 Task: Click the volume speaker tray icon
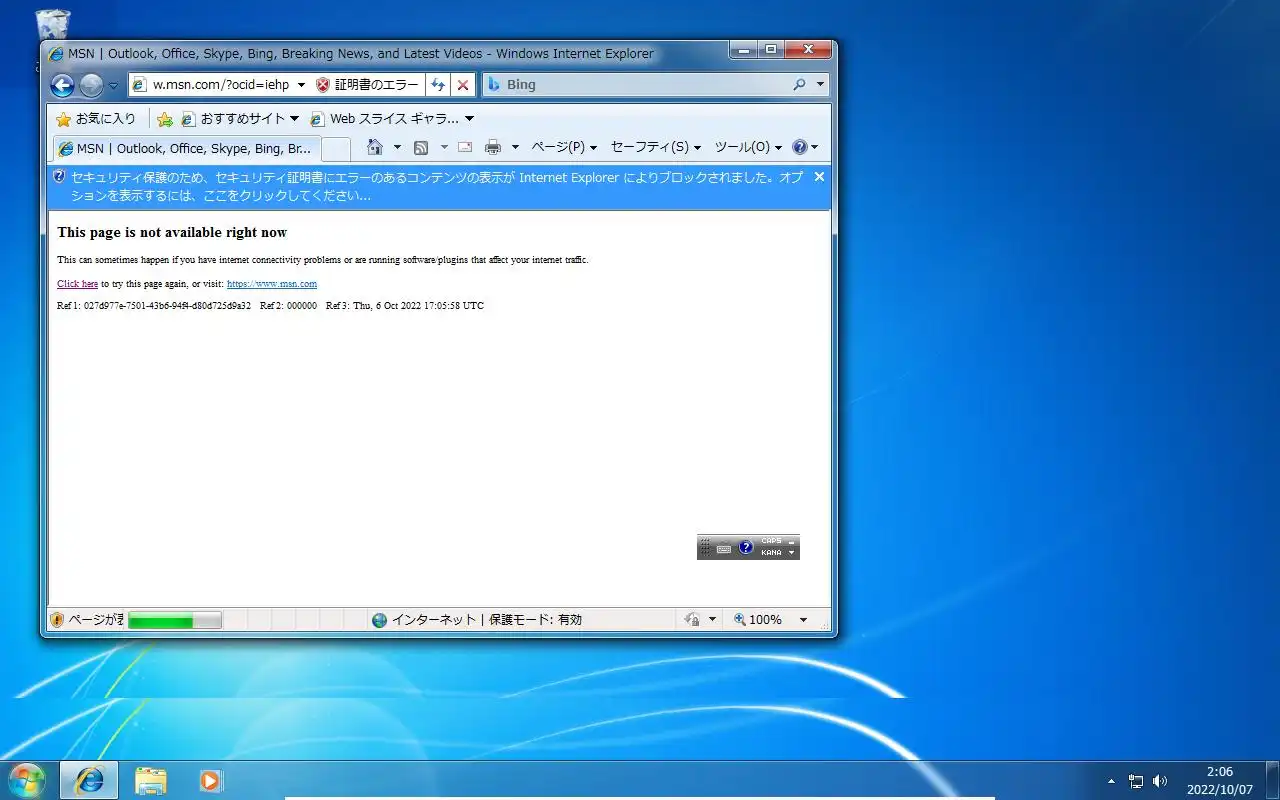click(x=1160, y=781)
